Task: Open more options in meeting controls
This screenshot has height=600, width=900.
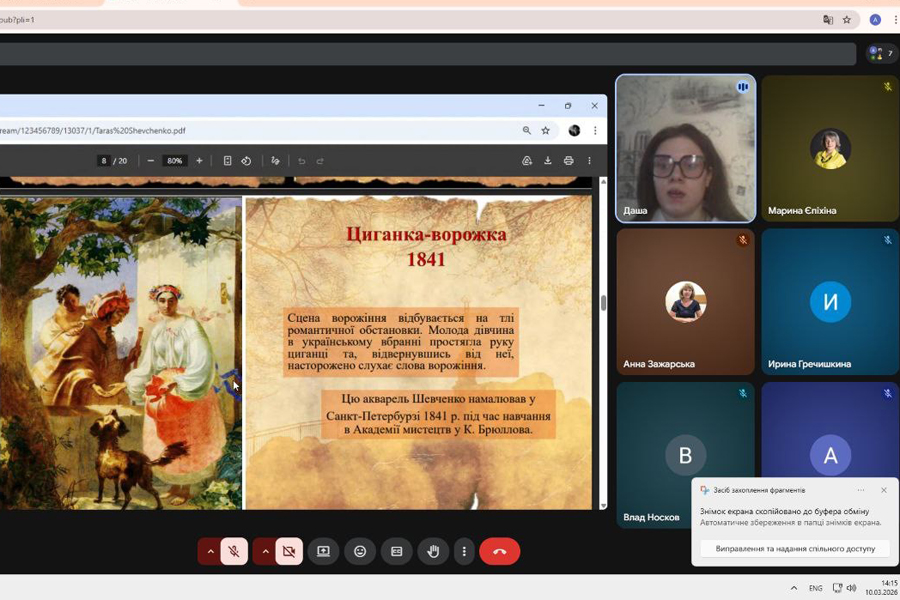Action: pyautogui.click(x=463, y=551)
